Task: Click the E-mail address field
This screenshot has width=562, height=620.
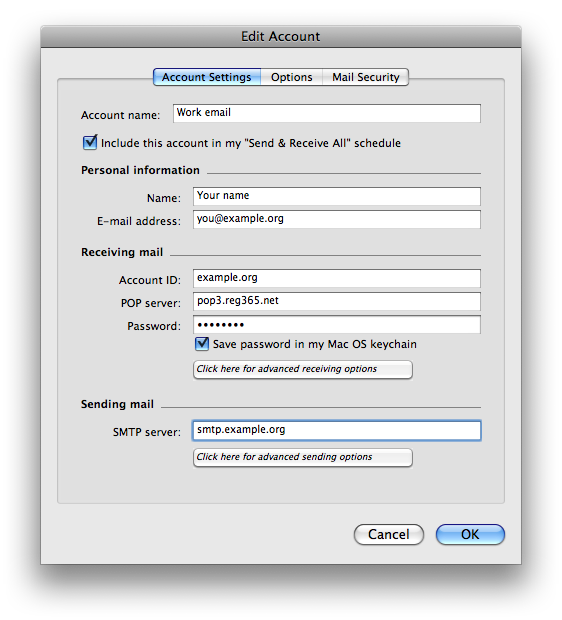Action: (337, 219)
